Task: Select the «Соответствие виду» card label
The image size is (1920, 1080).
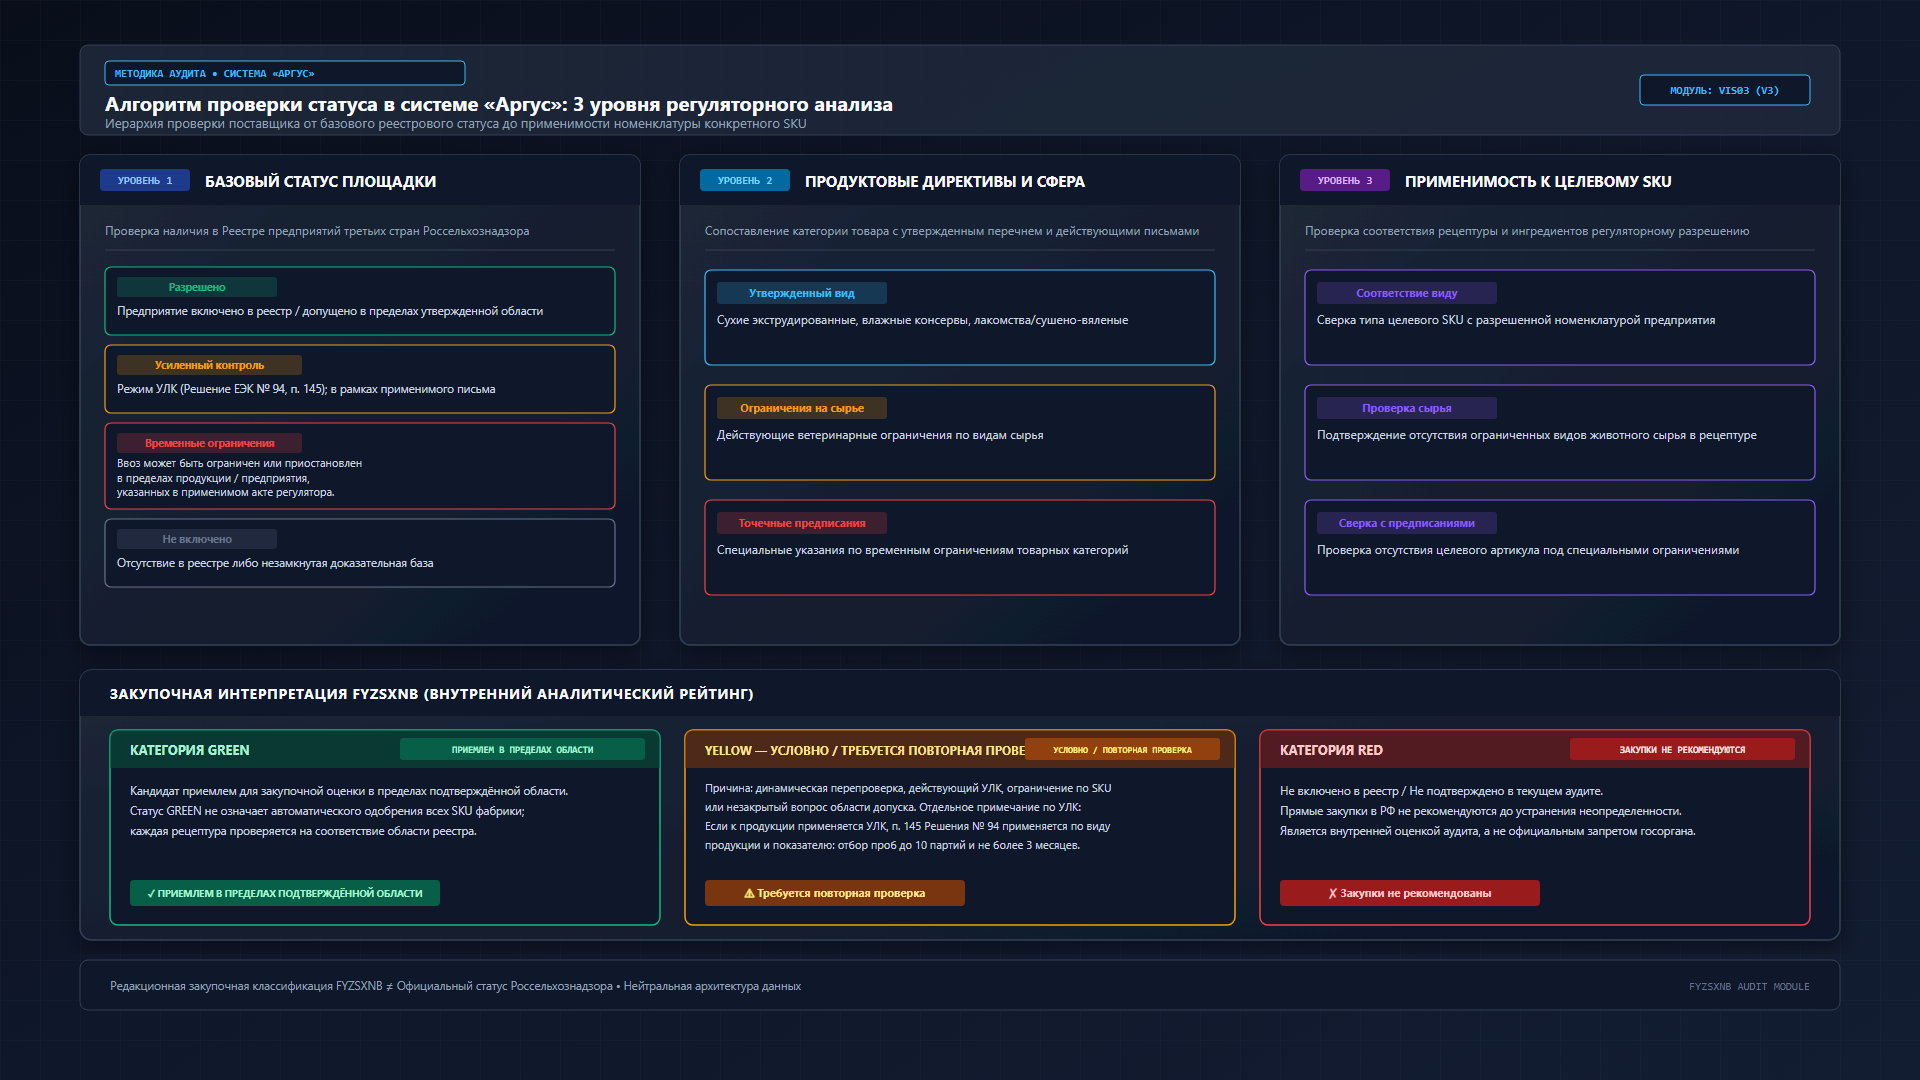Action: click(1406, 293)
